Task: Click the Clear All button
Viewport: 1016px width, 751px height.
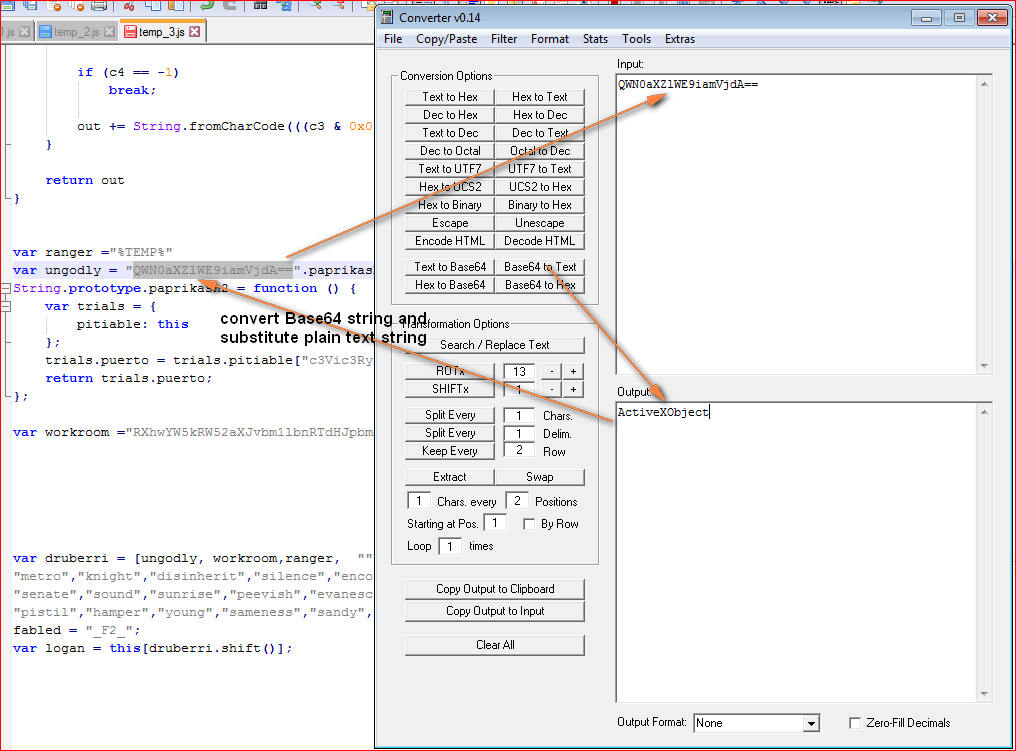Action: tap(494, 645)
